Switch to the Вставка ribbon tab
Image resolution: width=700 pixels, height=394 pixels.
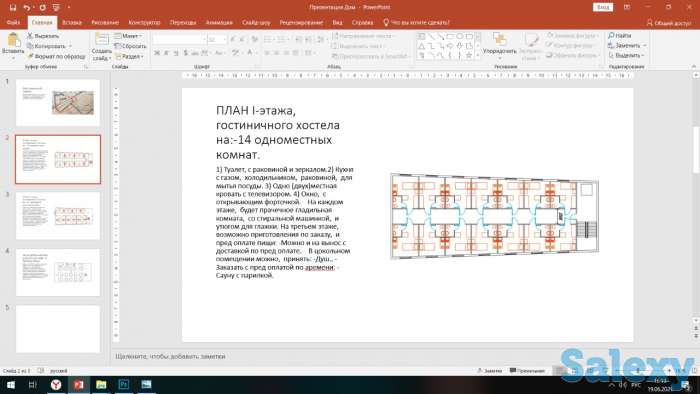pyautogui.click(x=71, y=22)
